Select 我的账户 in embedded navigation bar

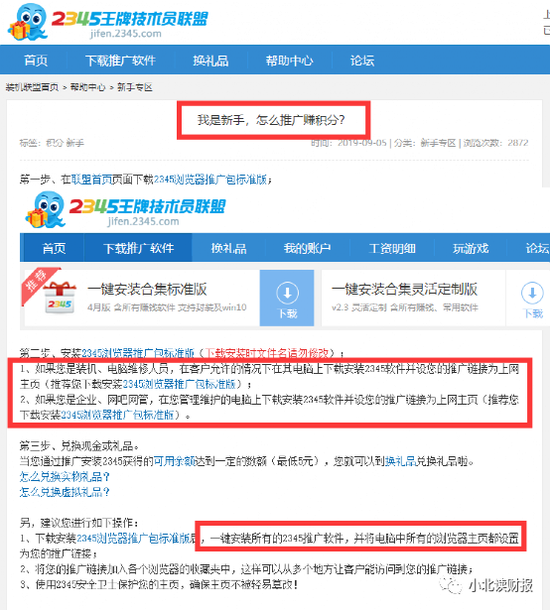pyautogui.click(x=307, y=248)
